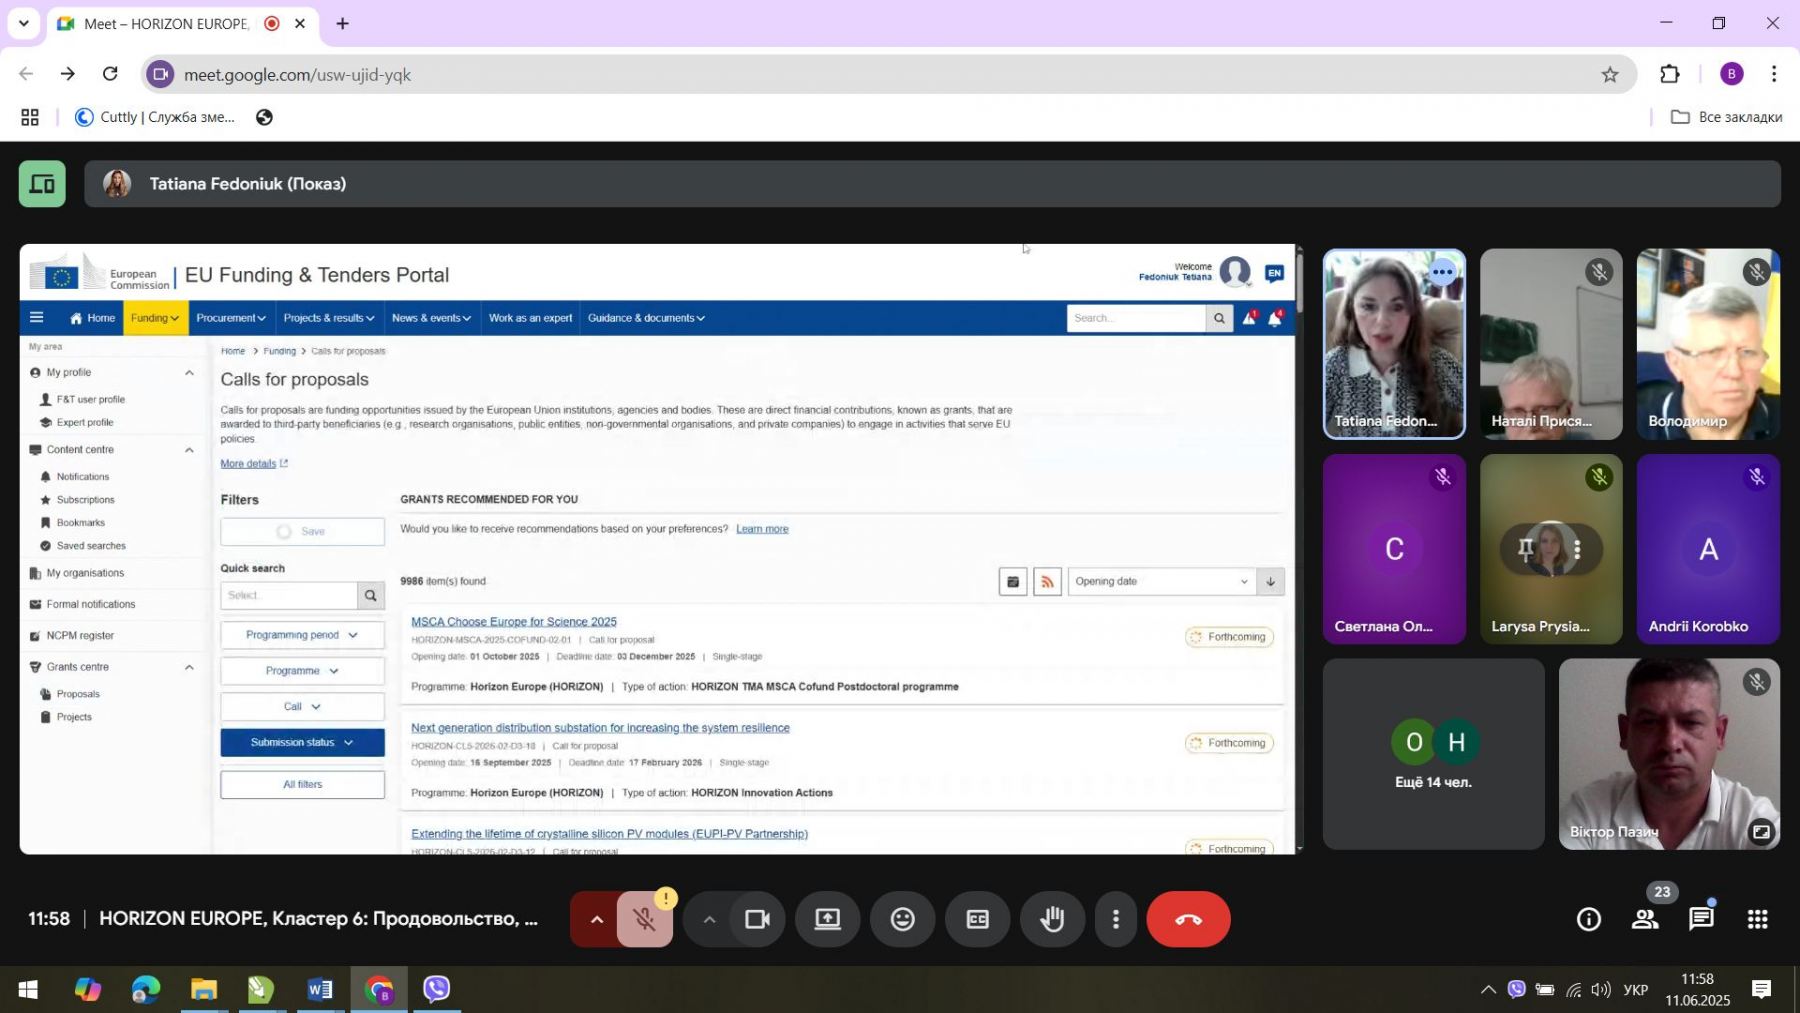
Task: Open the All bookmarks folder
Action: click(x=1726, y=117)
